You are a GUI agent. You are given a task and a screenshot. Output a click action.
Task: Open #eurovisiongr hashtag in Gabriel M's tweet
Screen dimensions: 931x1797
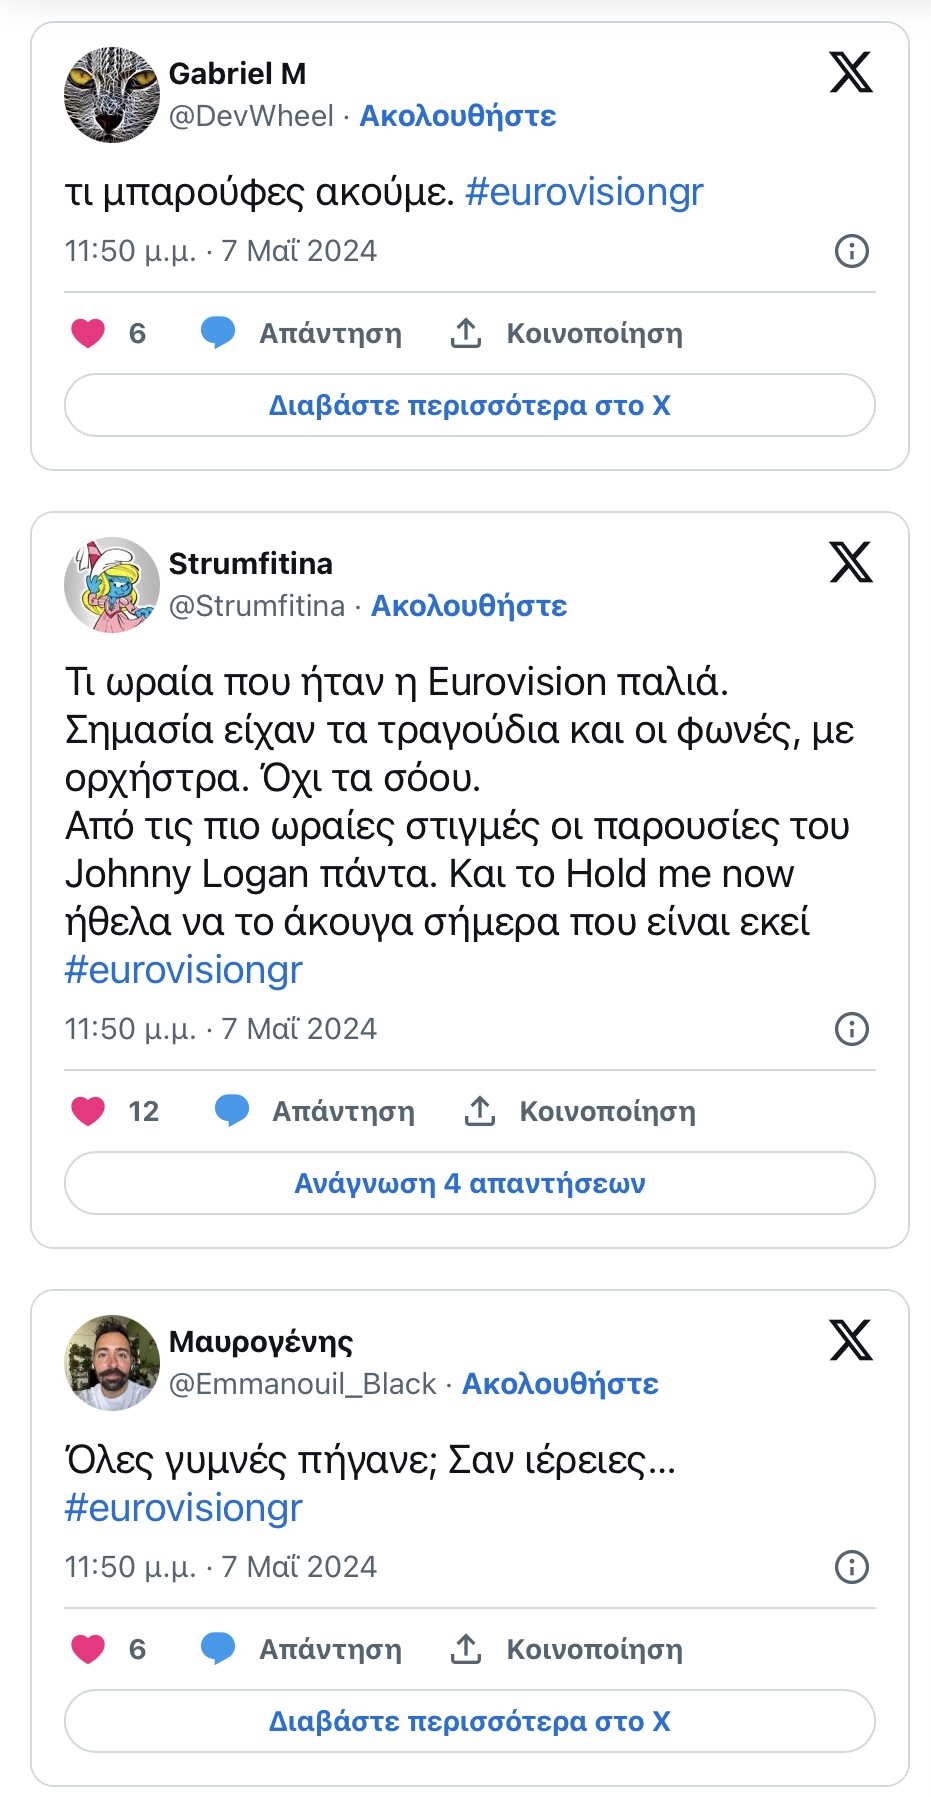pyautogui.click(x=584, y=192)
